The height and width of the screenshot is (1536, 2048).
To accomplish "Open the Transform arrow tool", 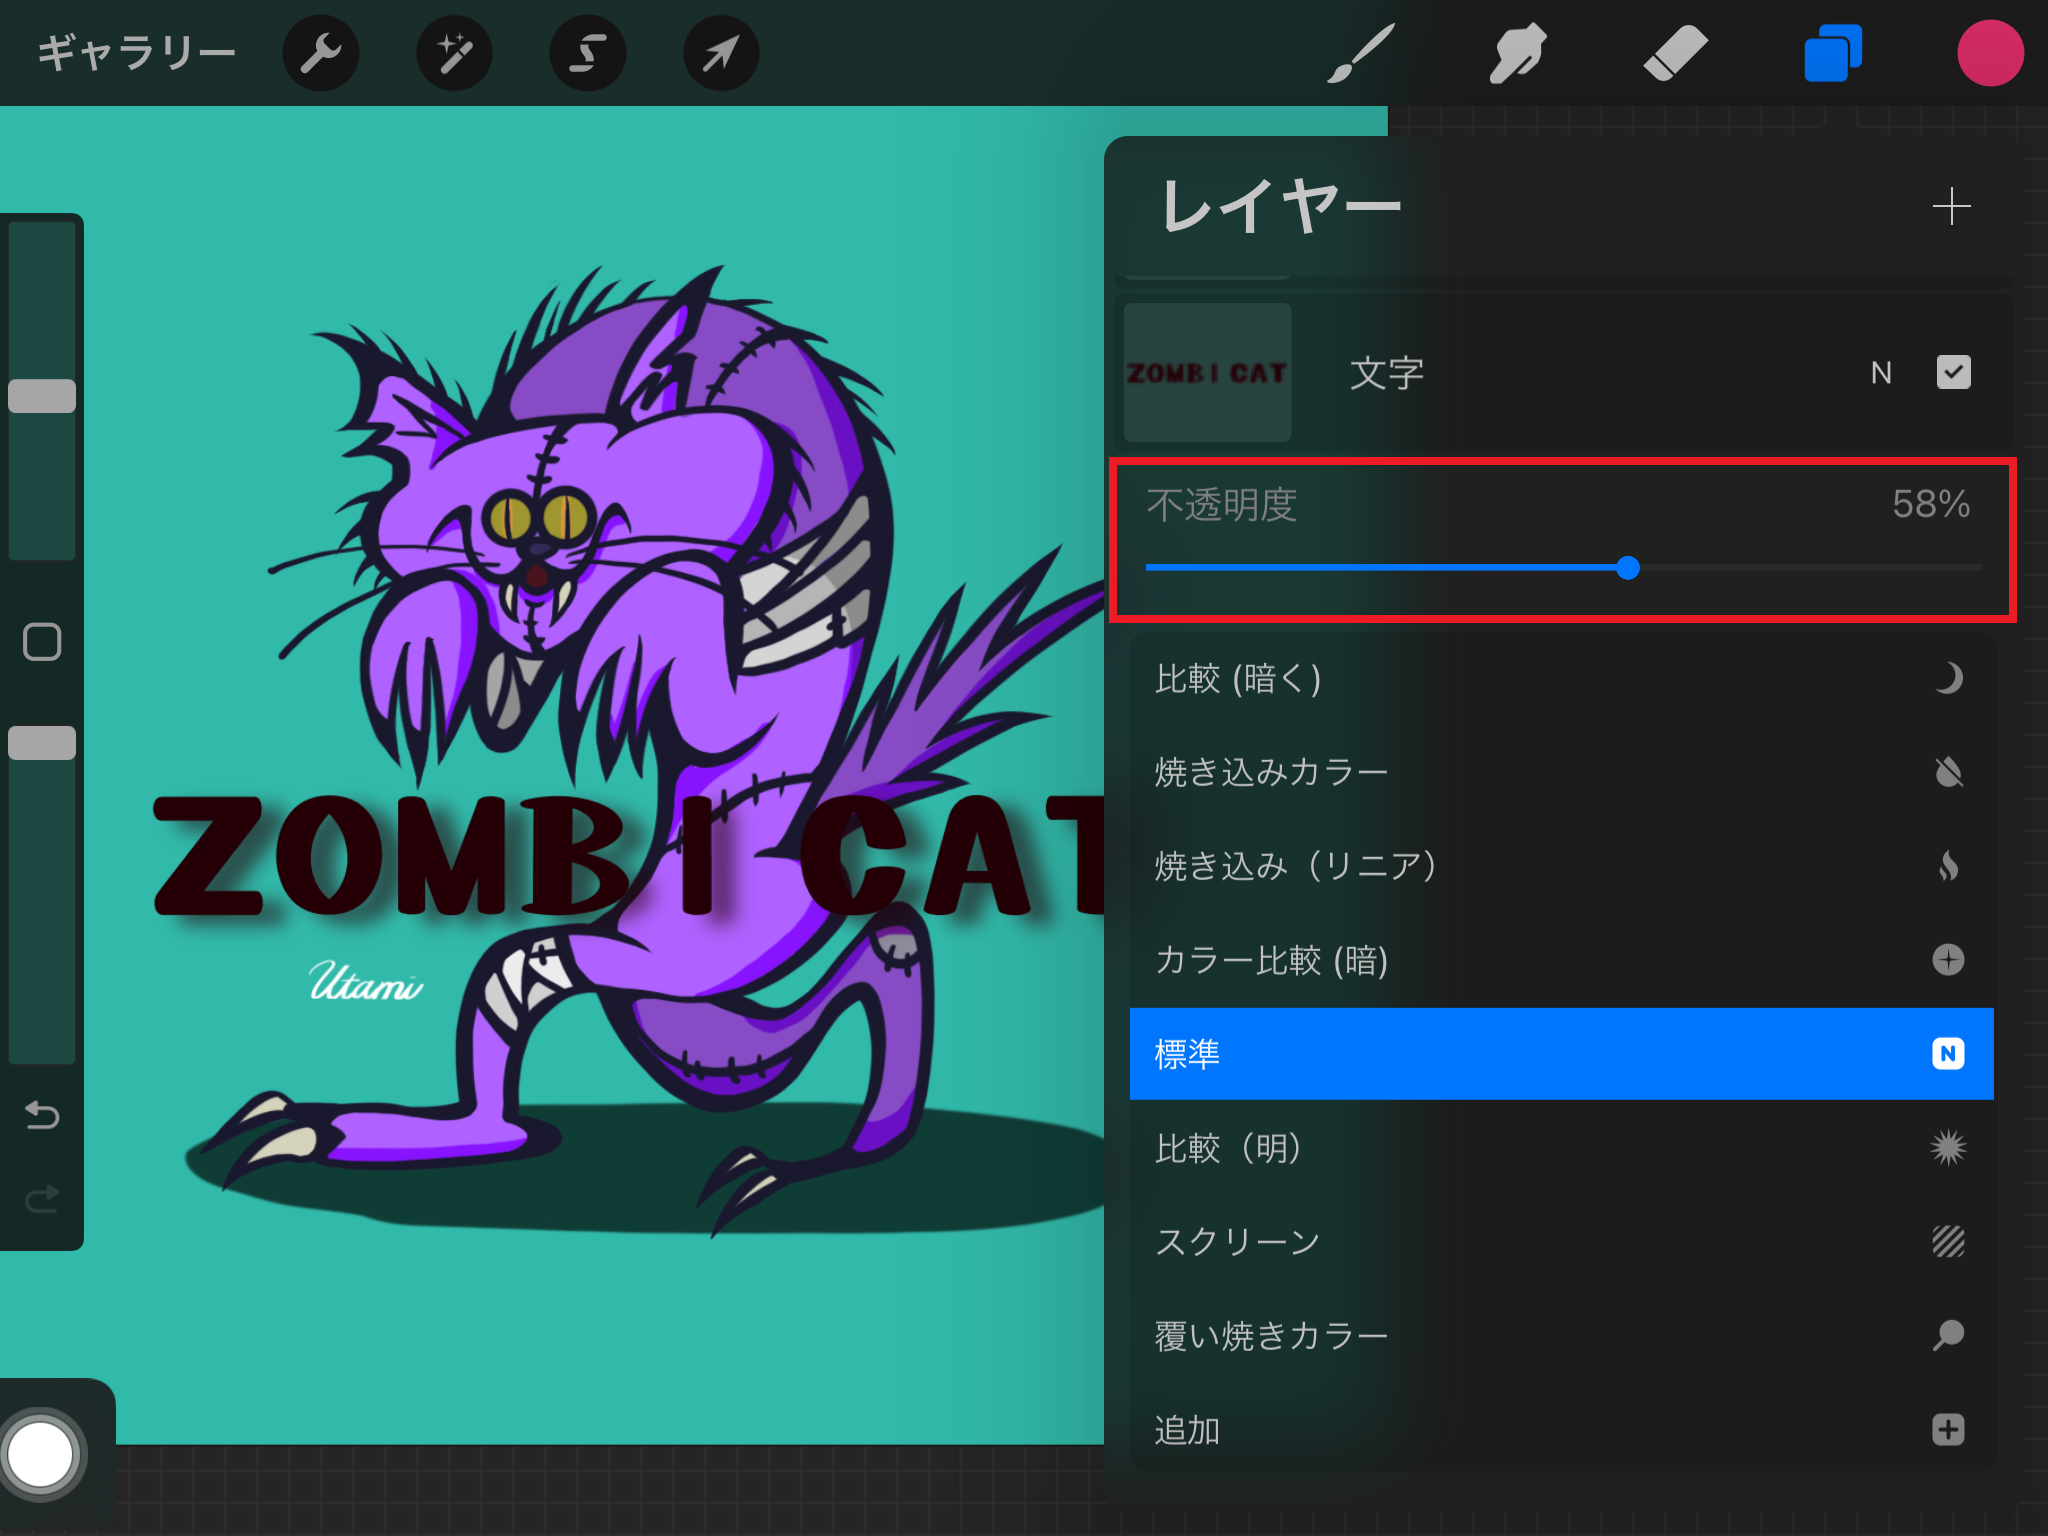I will 720,52.
